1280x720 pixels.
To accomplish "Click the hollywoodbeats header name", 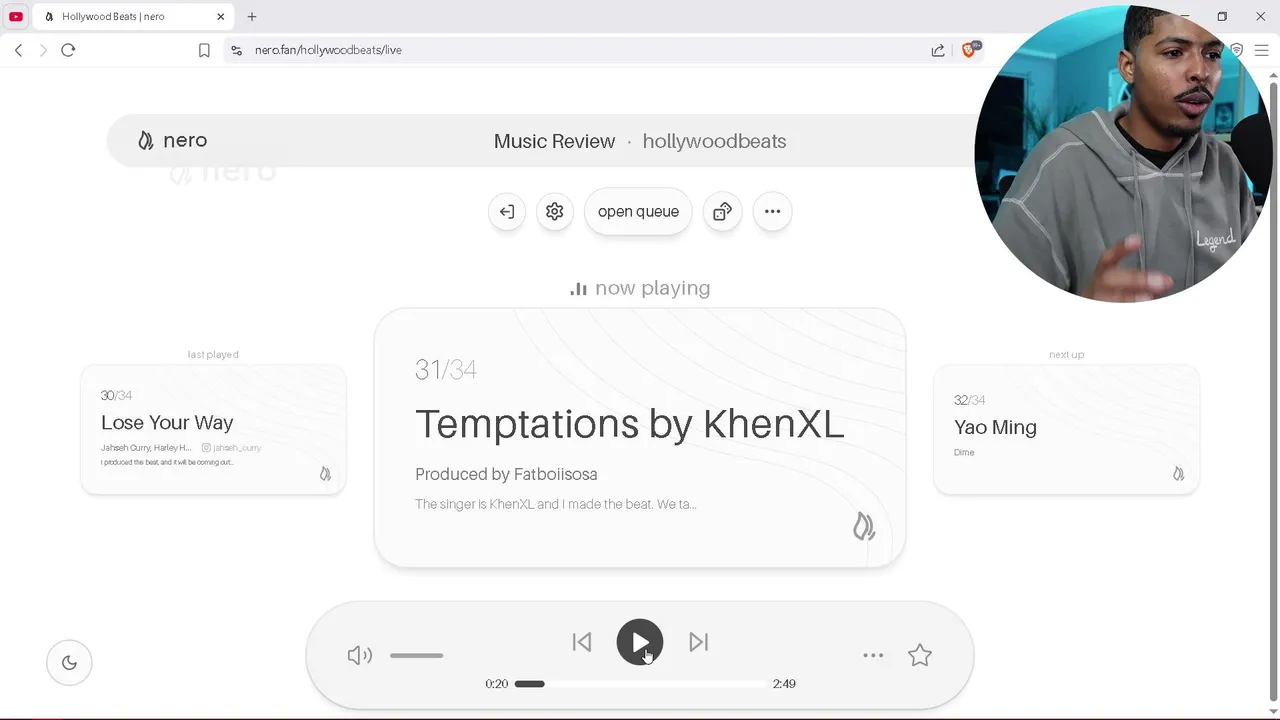I will tap(714, 141).
